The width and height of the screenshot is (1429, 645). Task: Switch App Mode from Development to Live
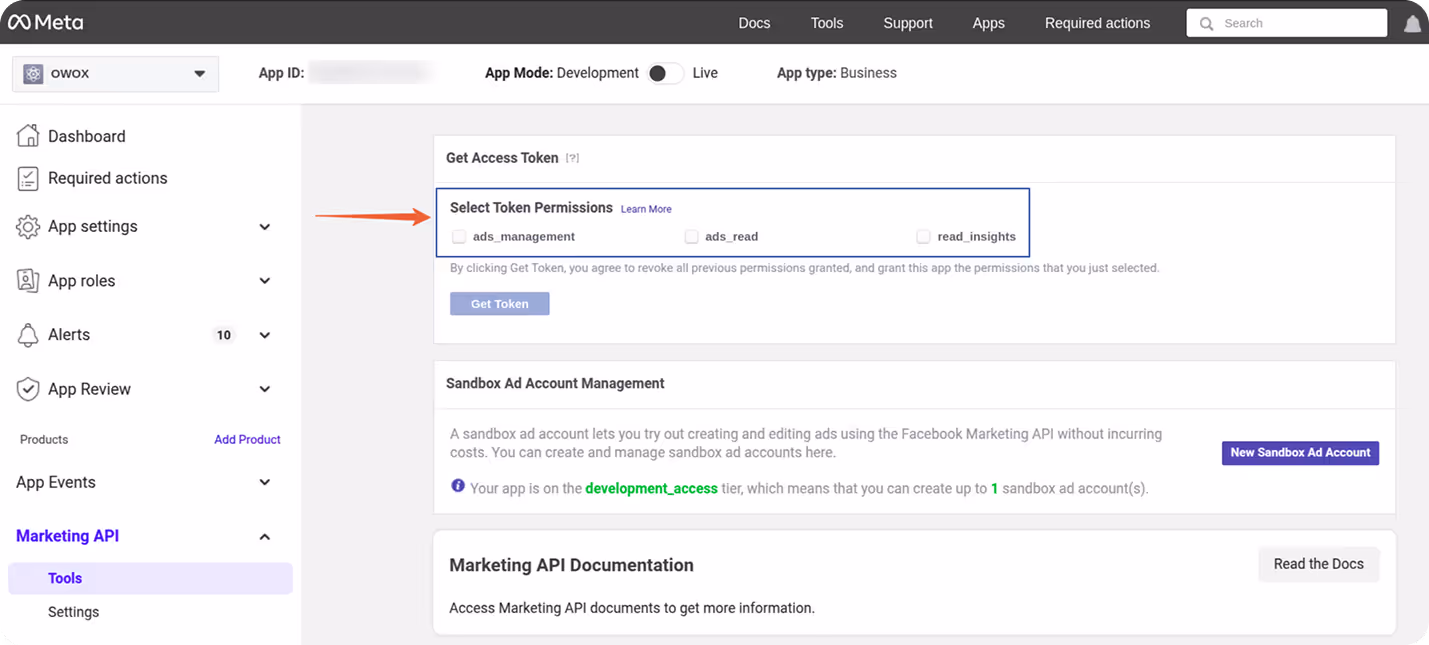click(665, 72)
